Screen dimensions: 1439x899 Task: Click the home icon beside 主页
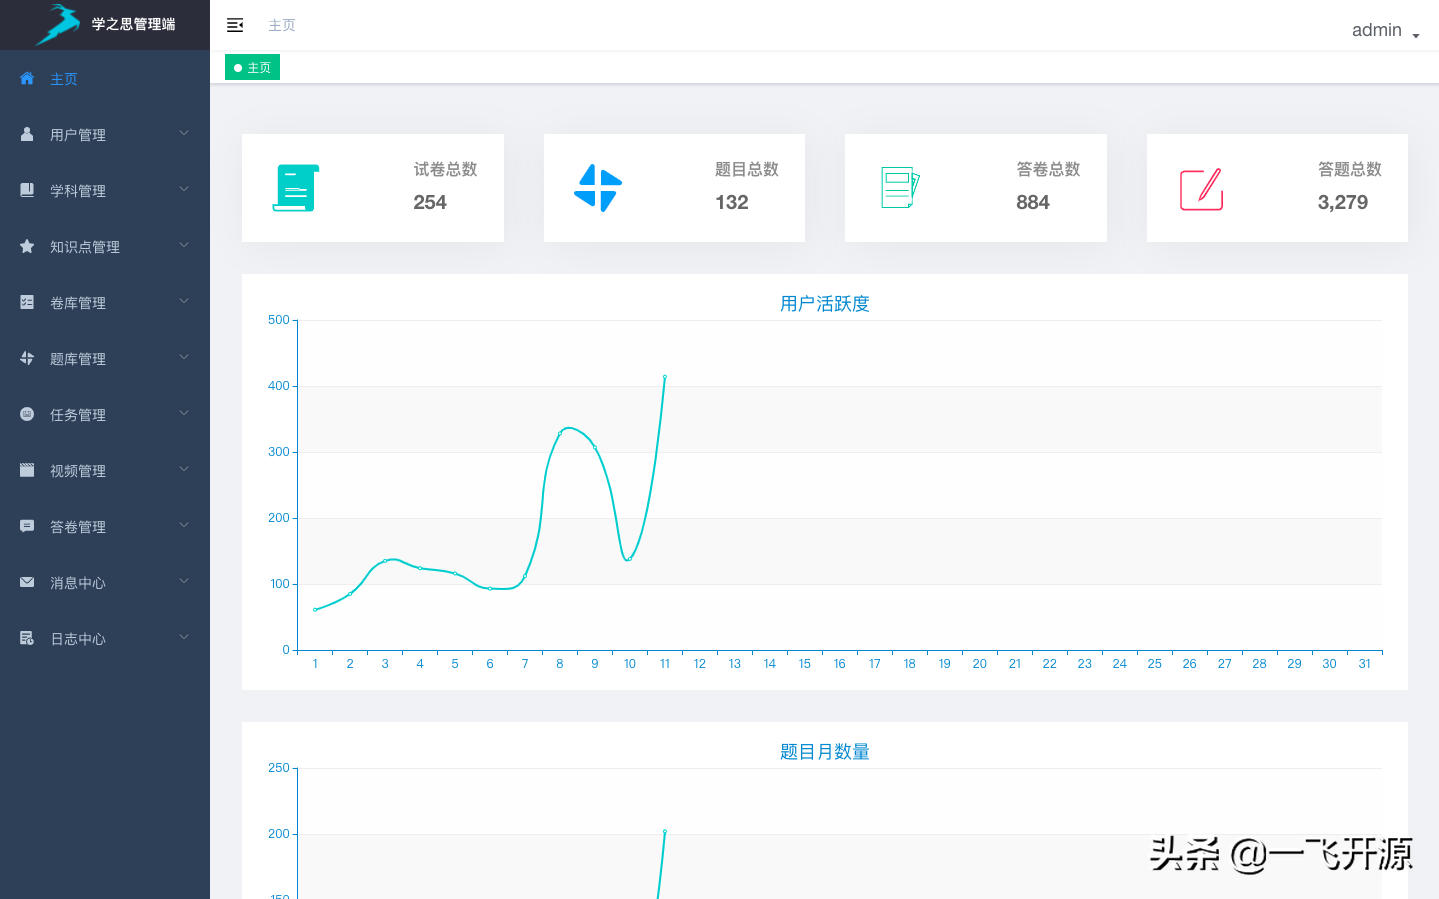27,78
